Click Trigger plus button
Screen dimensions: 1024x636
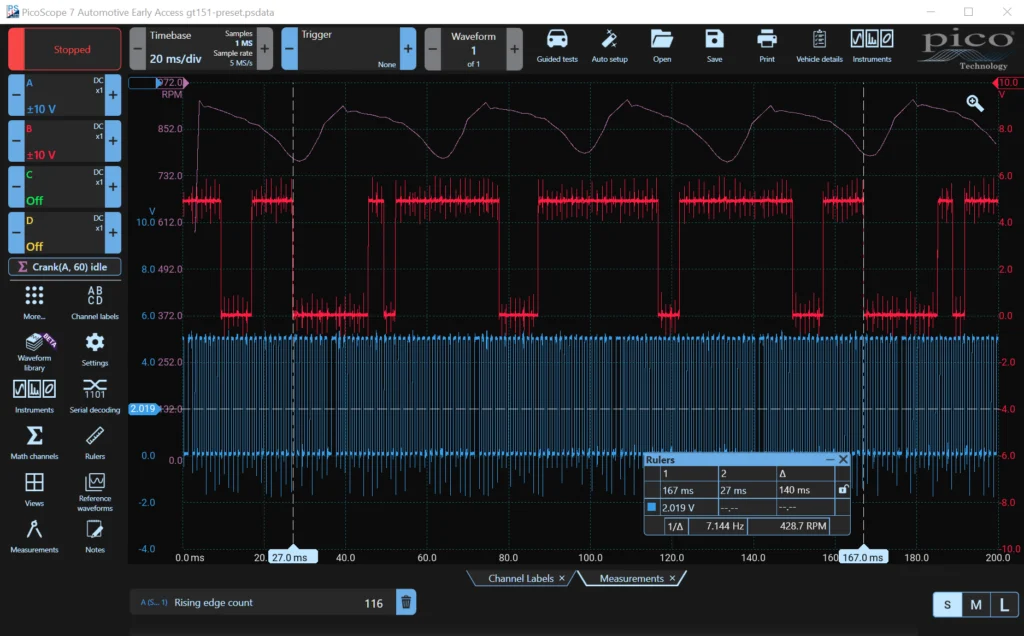click(408, 48)
